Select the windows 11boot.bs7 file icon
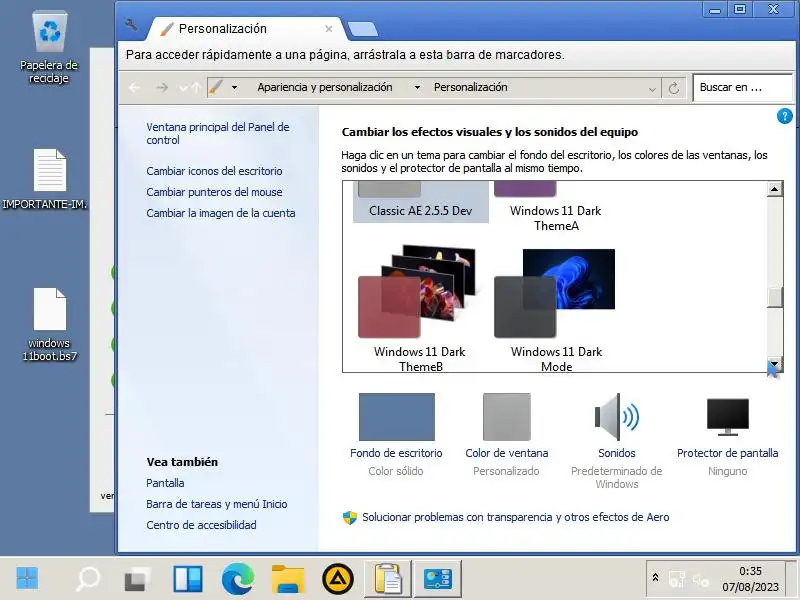The width and height of the screenshot is (800, 600). point(49,325)
